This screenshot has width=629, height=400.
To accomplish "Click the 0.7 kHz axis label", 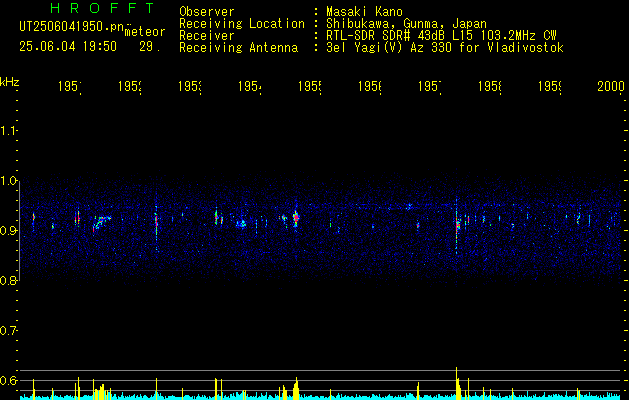I will click(x=9, y=330).
